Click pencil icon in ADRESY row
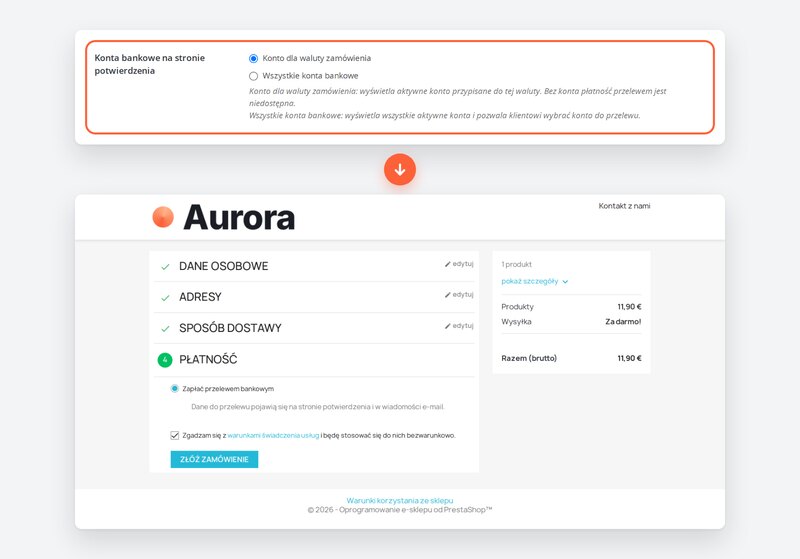The image size is (800, 559). (447, 295)
